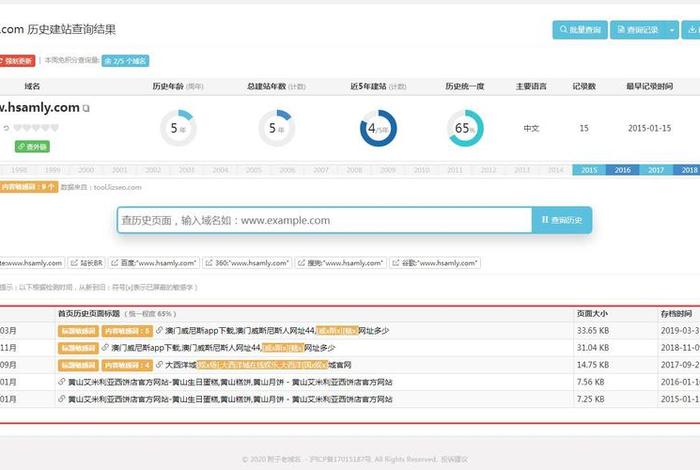The height and width of the screenshot is (470, 700).
Task: Click the 域名 column header
Action: (32, 86)
